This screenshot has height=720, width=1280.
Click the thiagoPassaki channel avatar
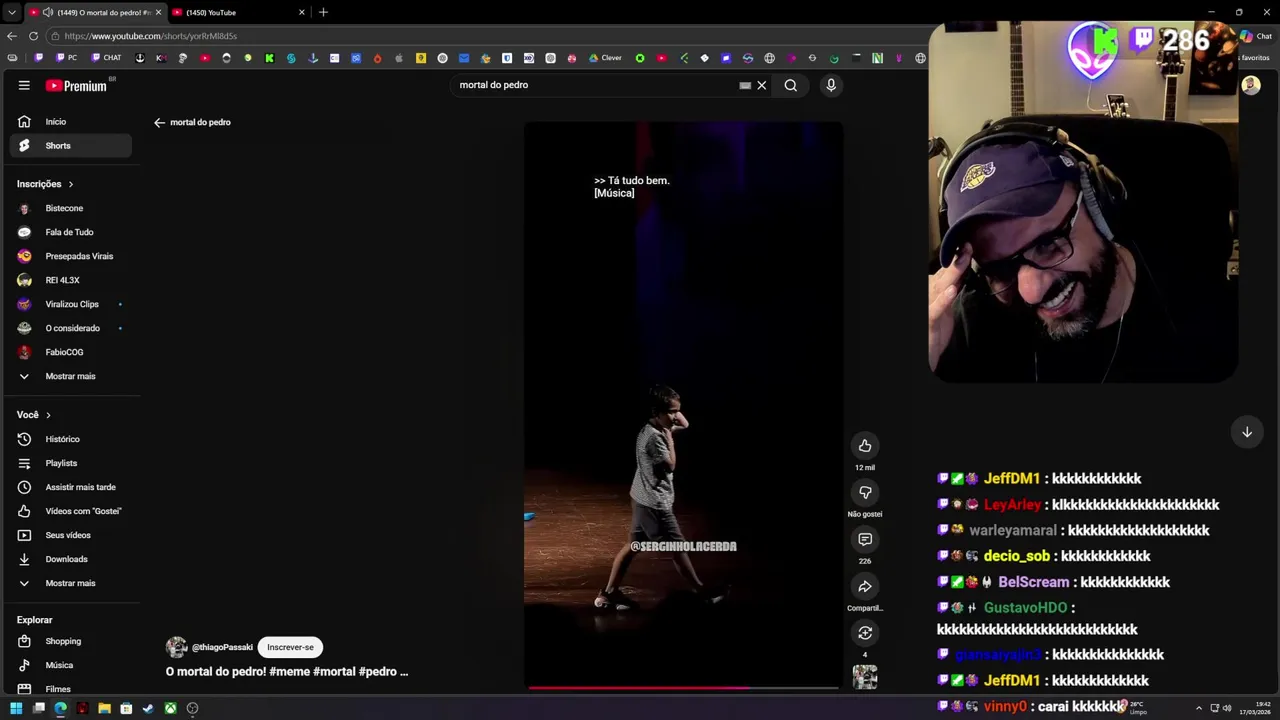[x=177, y=647]
